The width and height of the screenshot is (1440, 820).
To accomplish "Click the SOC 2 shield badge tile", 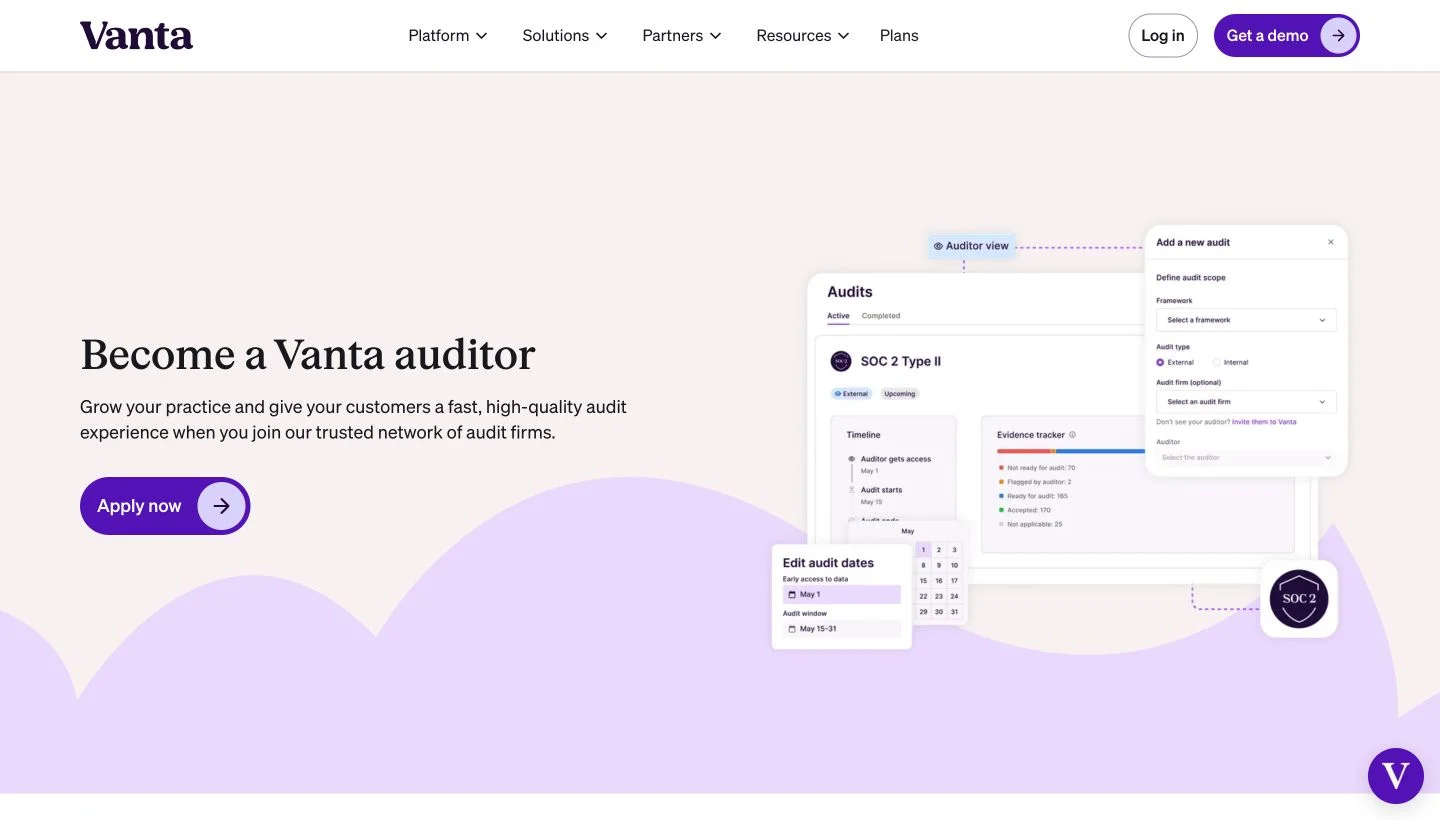I will (x=1299, y=599).
